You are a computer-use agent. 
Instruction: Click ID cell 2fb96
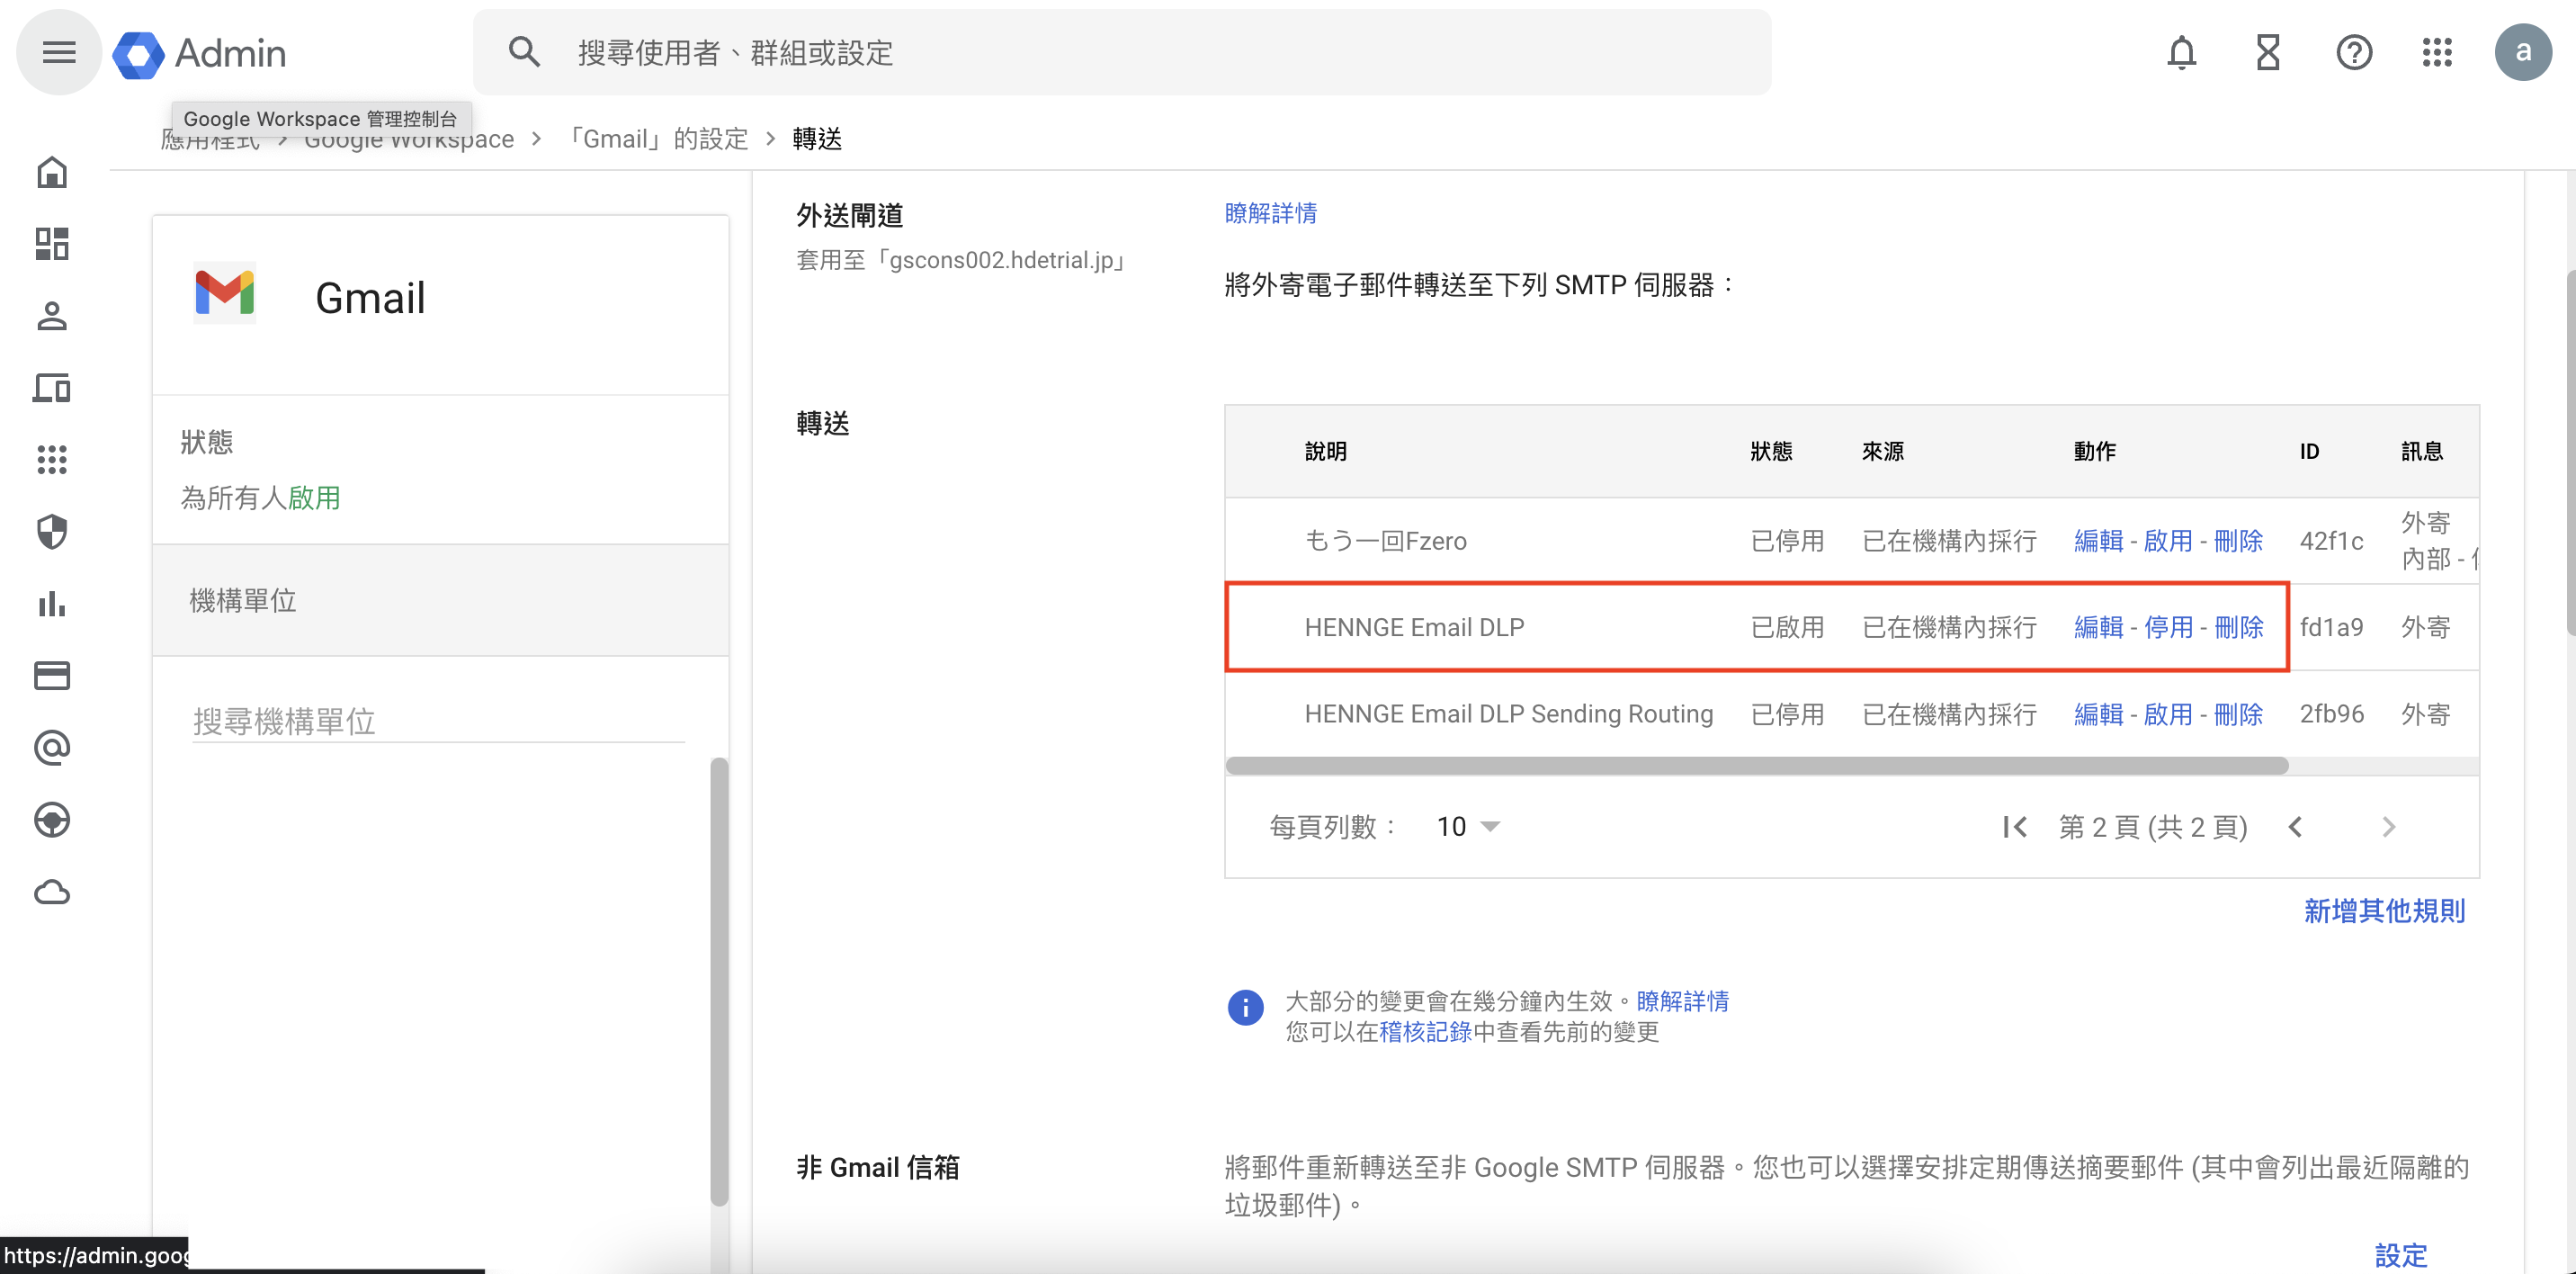[x=2331, y=714]
